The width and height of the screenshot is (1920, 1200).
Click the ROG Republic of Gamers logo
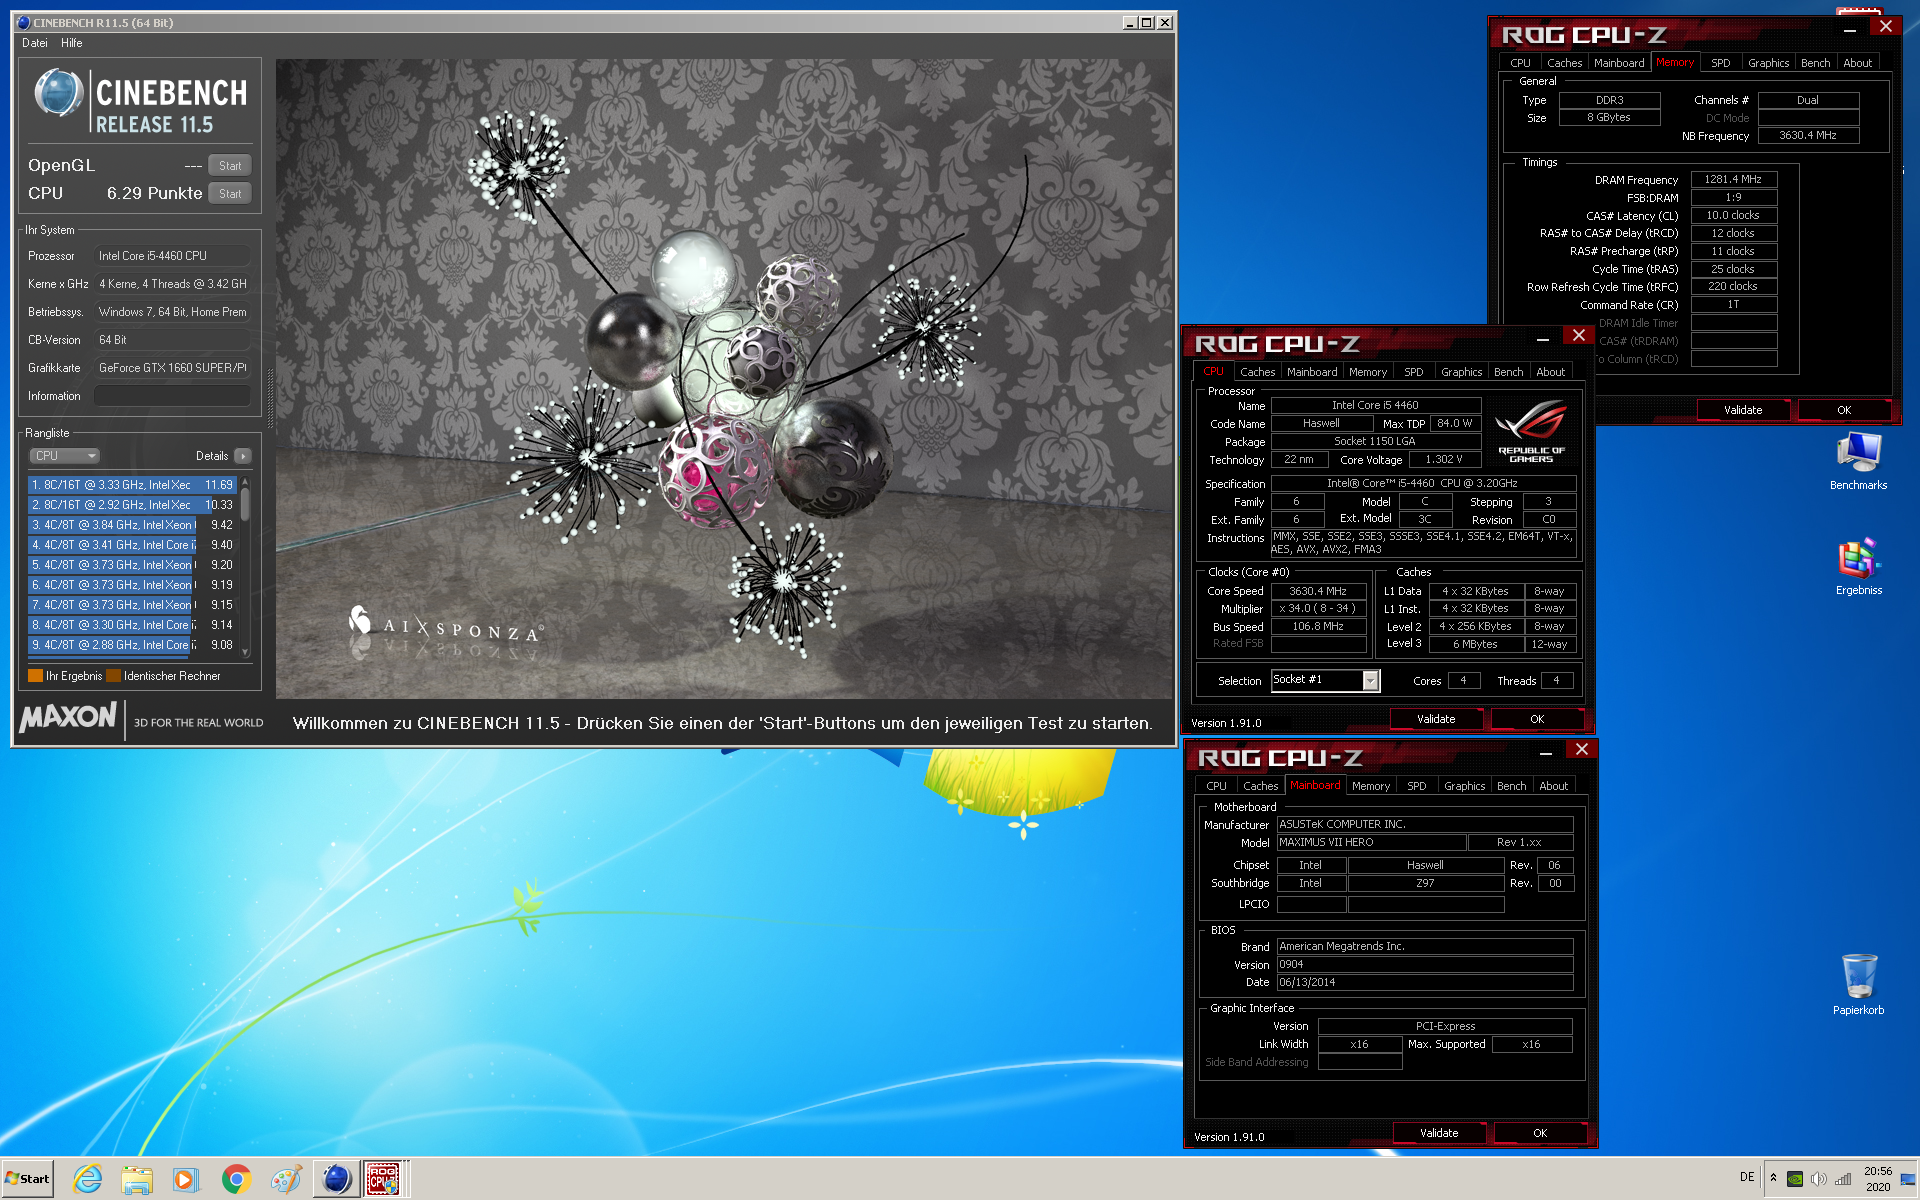pos(1531,431)
